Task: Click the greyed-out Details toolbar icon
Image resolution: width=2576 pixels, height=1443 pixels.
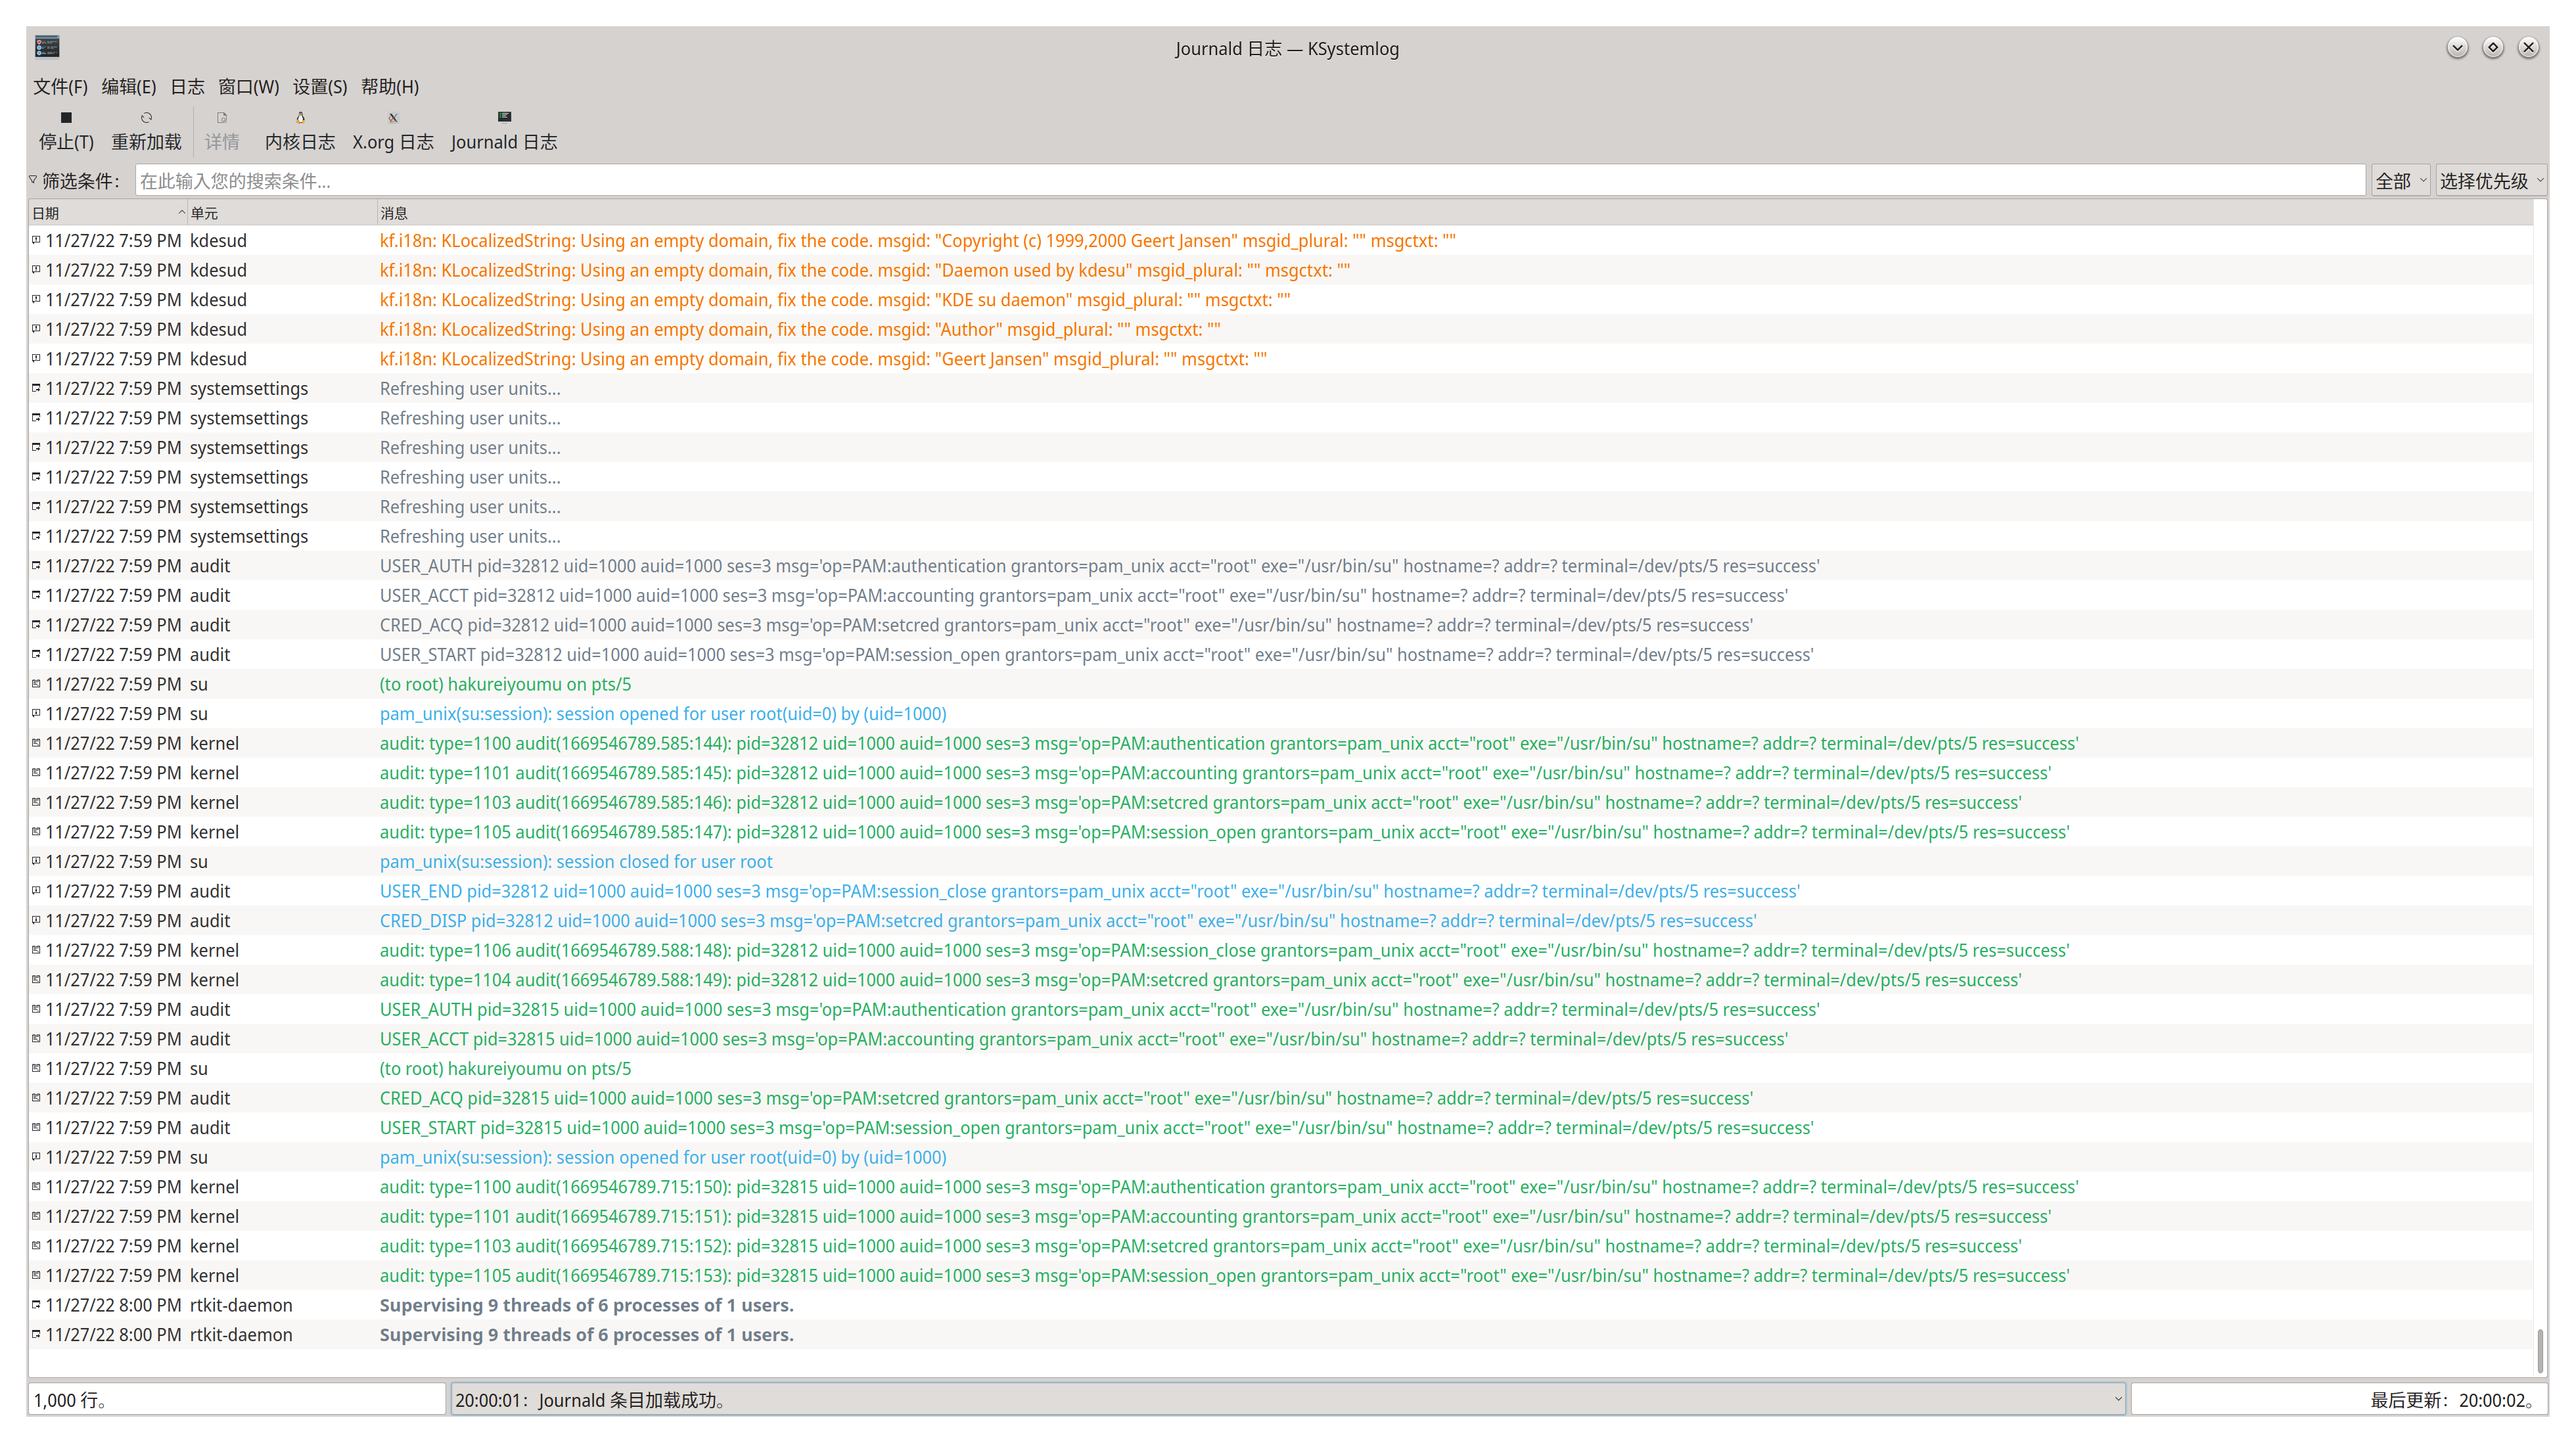Action: (222, 118)
